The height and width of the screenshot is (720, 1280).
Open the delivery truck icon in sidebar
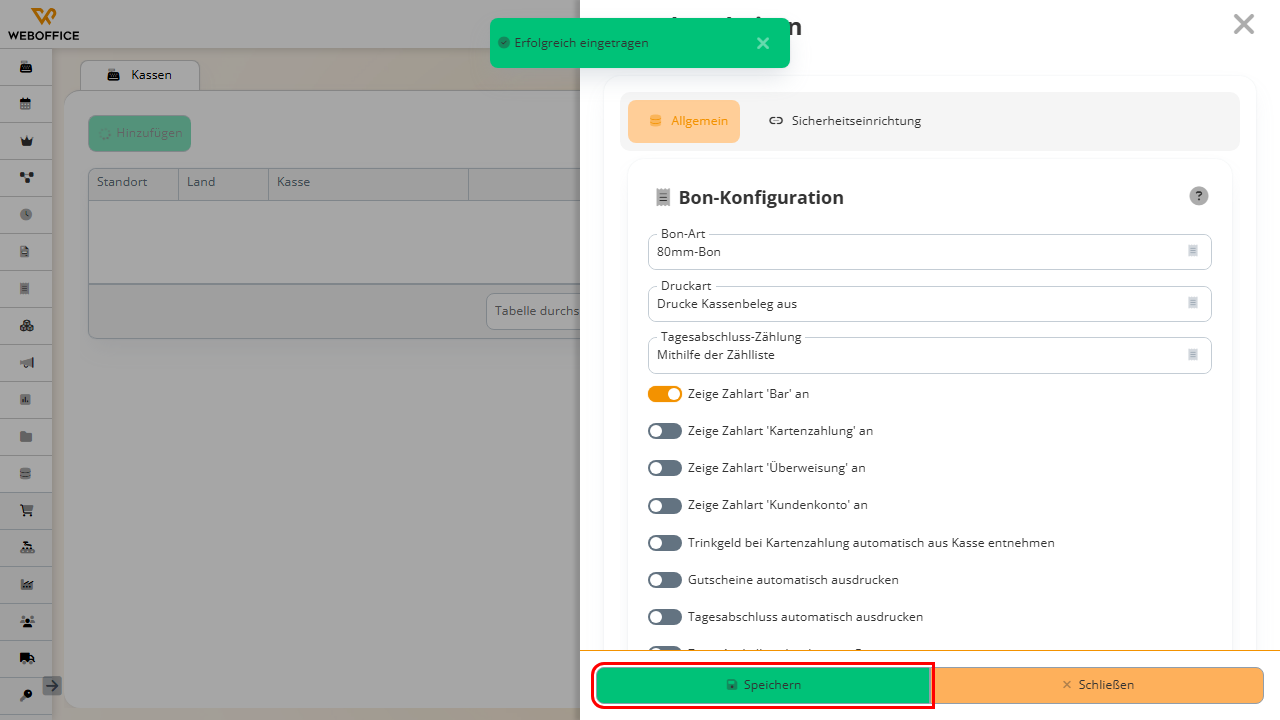coord(26,658)
